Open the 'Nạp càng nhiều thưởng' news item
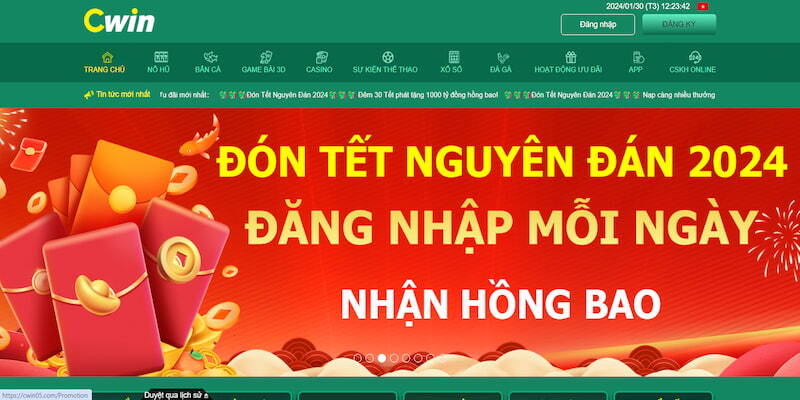800x400 pixels. (x=679, y=95)
